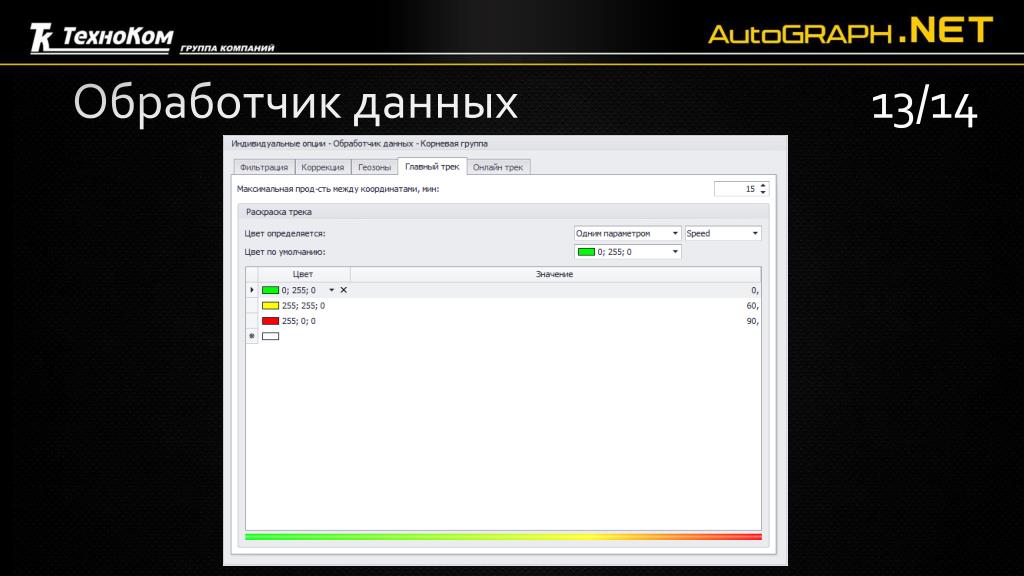Click the row indicator arrow of first row
The width and height of the screenshot is (1024, 576).
(x=252, y=290)
